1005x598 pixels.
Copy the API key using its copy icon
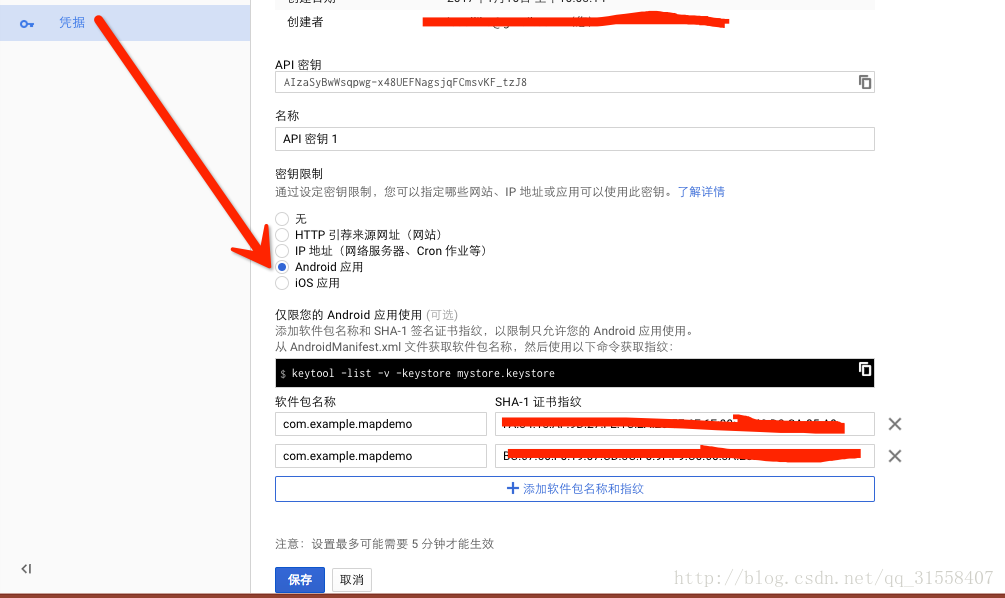pos(864,82)
